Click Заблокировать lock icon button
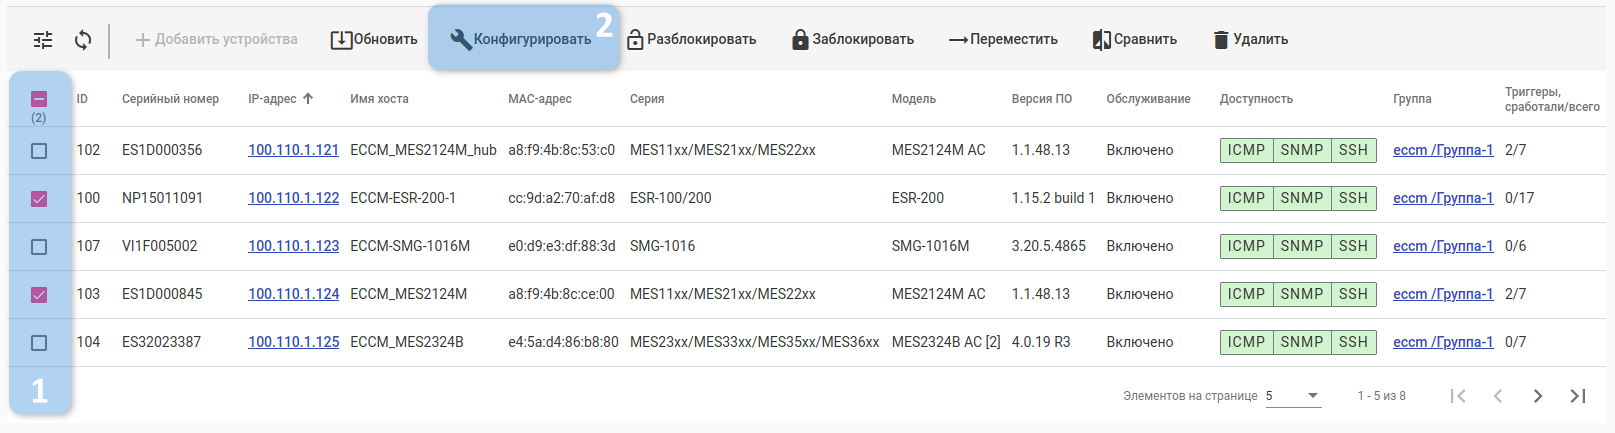 click(x=852, y=40)
